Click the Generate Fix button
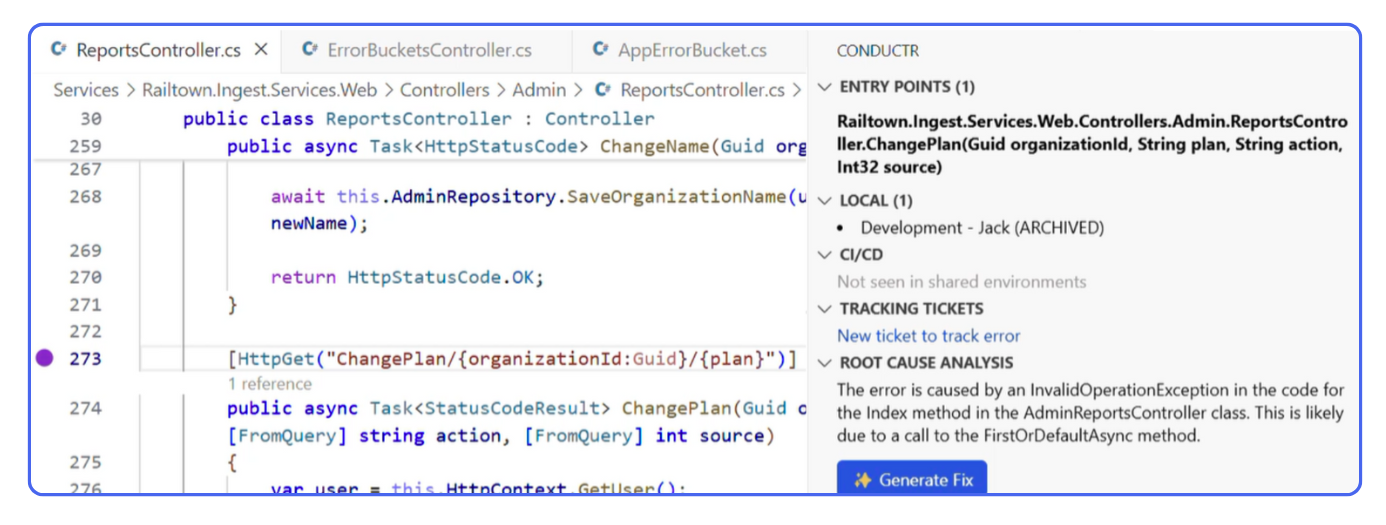Viewport: 1386px width, 525px height. [x=912, y=480]
